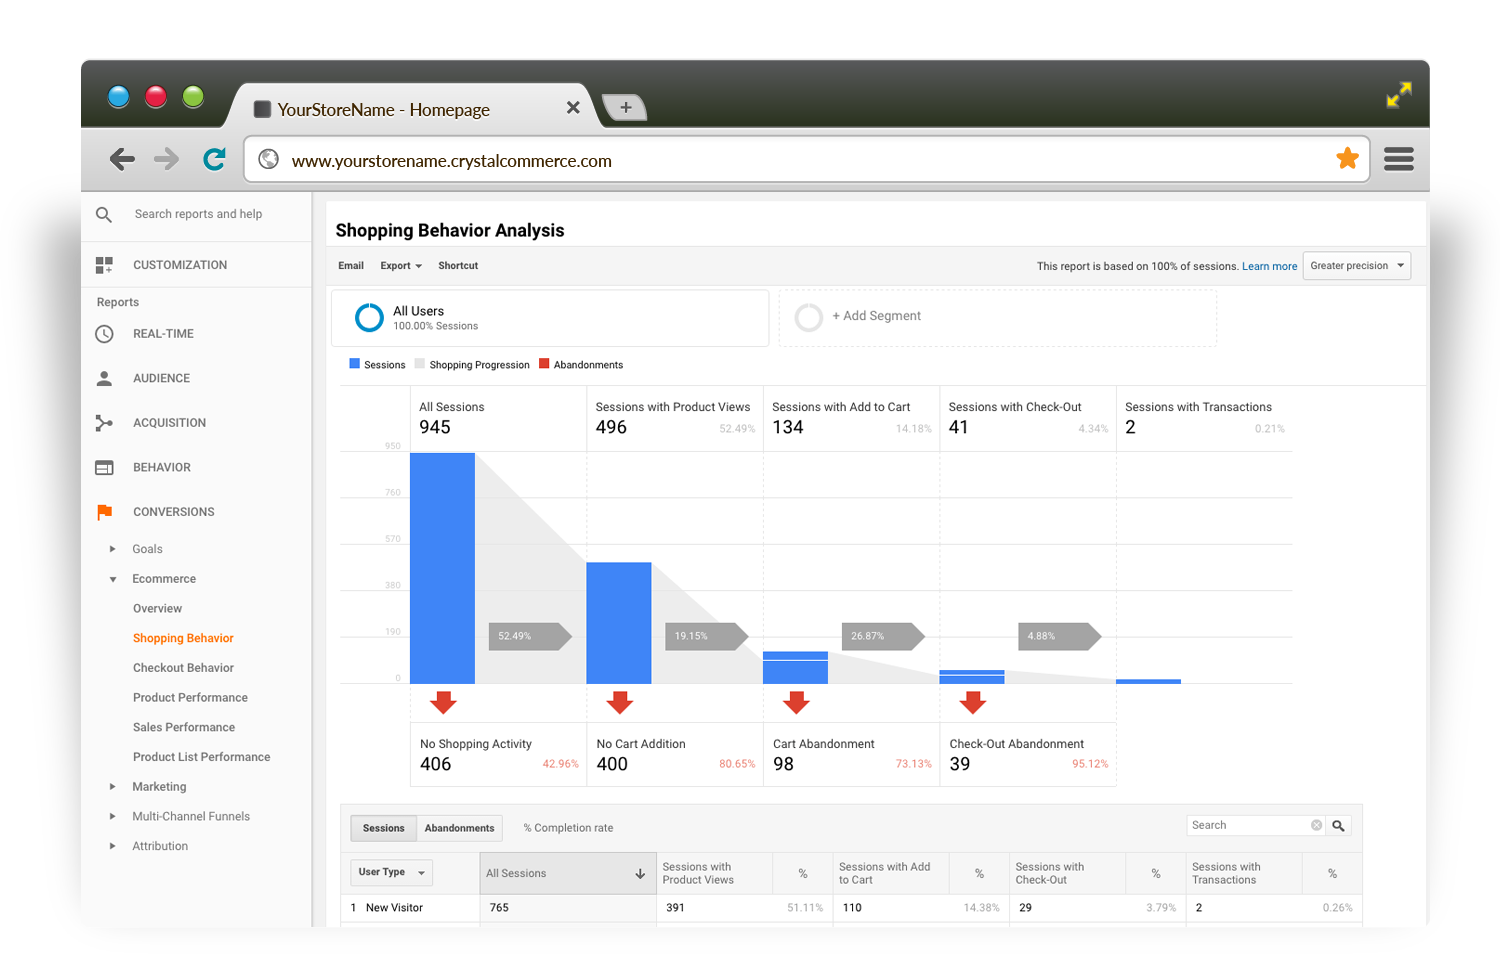The image size is (1500, 961).
Task: Click the red arrow above No Cart Addition
Action: tap(620, 702)
